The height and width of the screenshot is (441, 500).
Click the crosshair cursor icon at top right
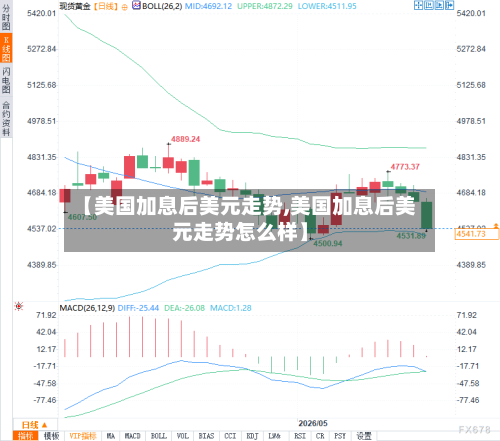tap(418, 5)
